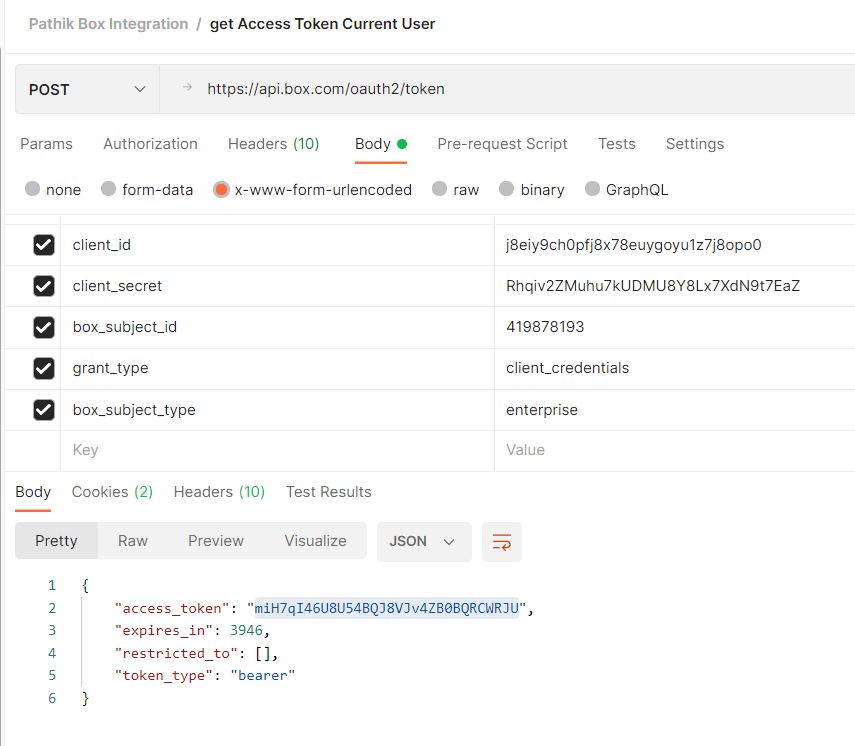This screenshot has height=746, width=855.
Task: Click the box_subject_type key cell
Action: pos(278,410)
